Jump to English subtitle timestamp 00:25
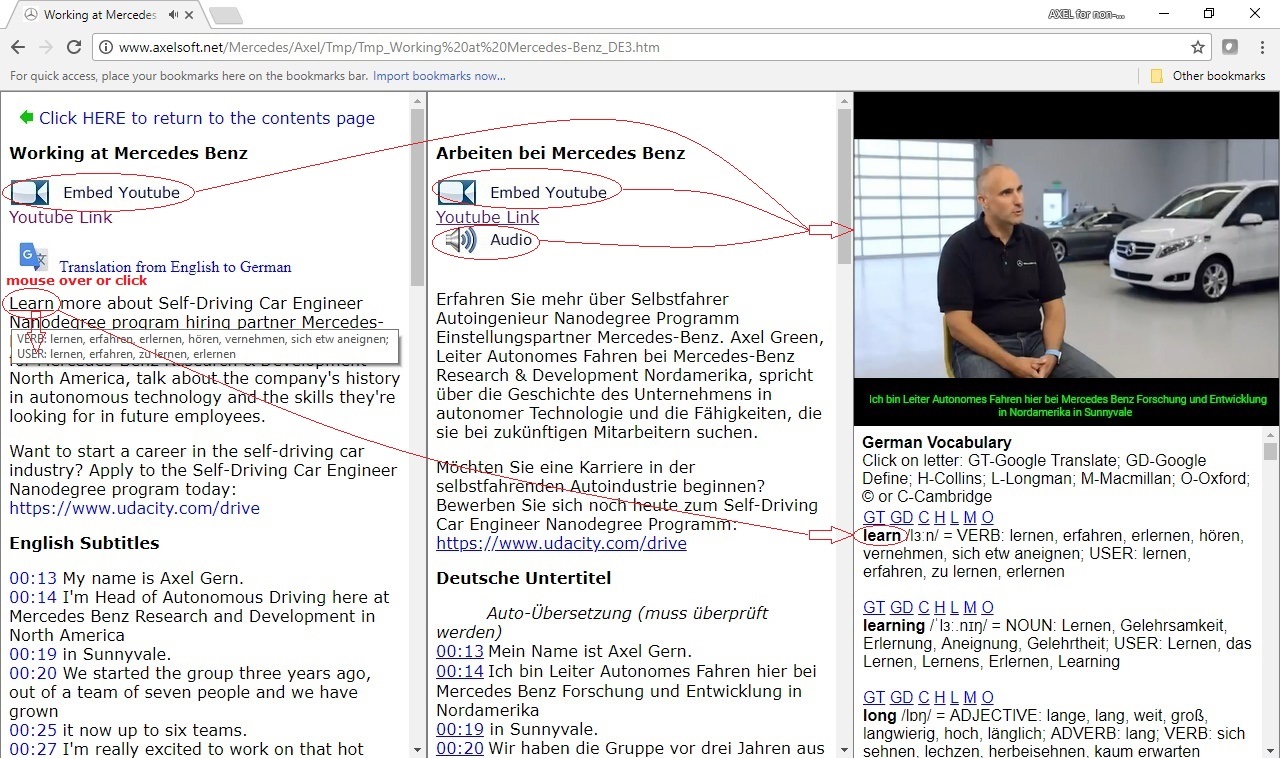This screenshot has height=758, width=1280. click(x=34, y=730)
